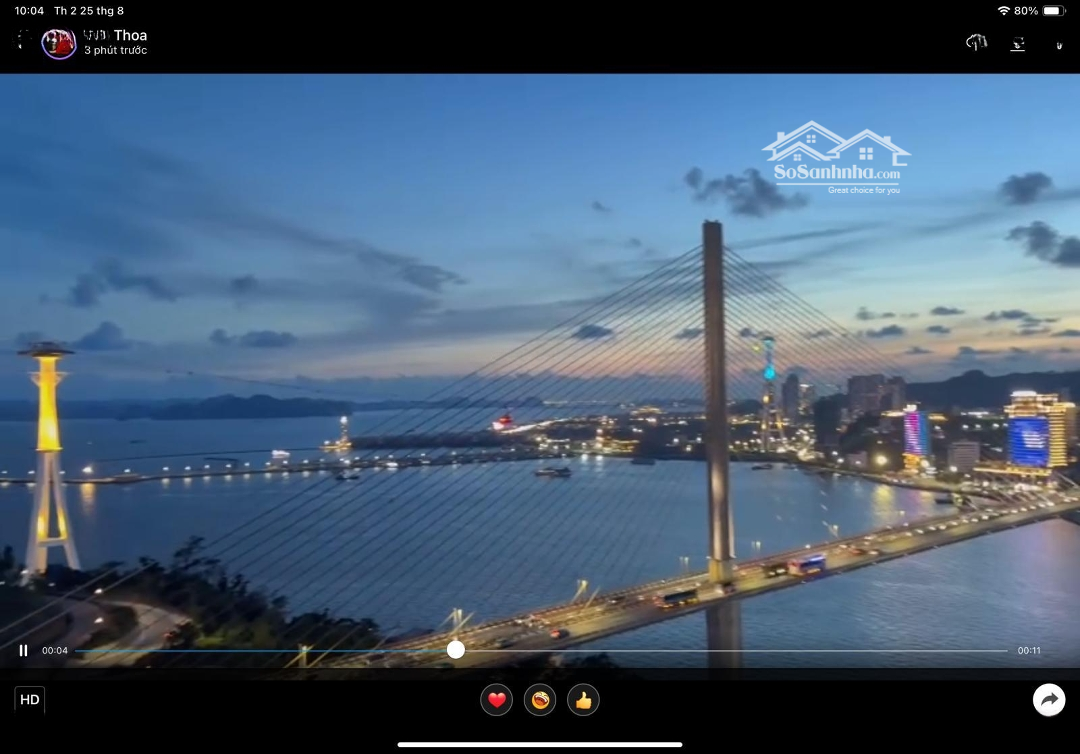
Task: Tap the SoSanhnha.com watermark logo
Action: click(836, 158)
